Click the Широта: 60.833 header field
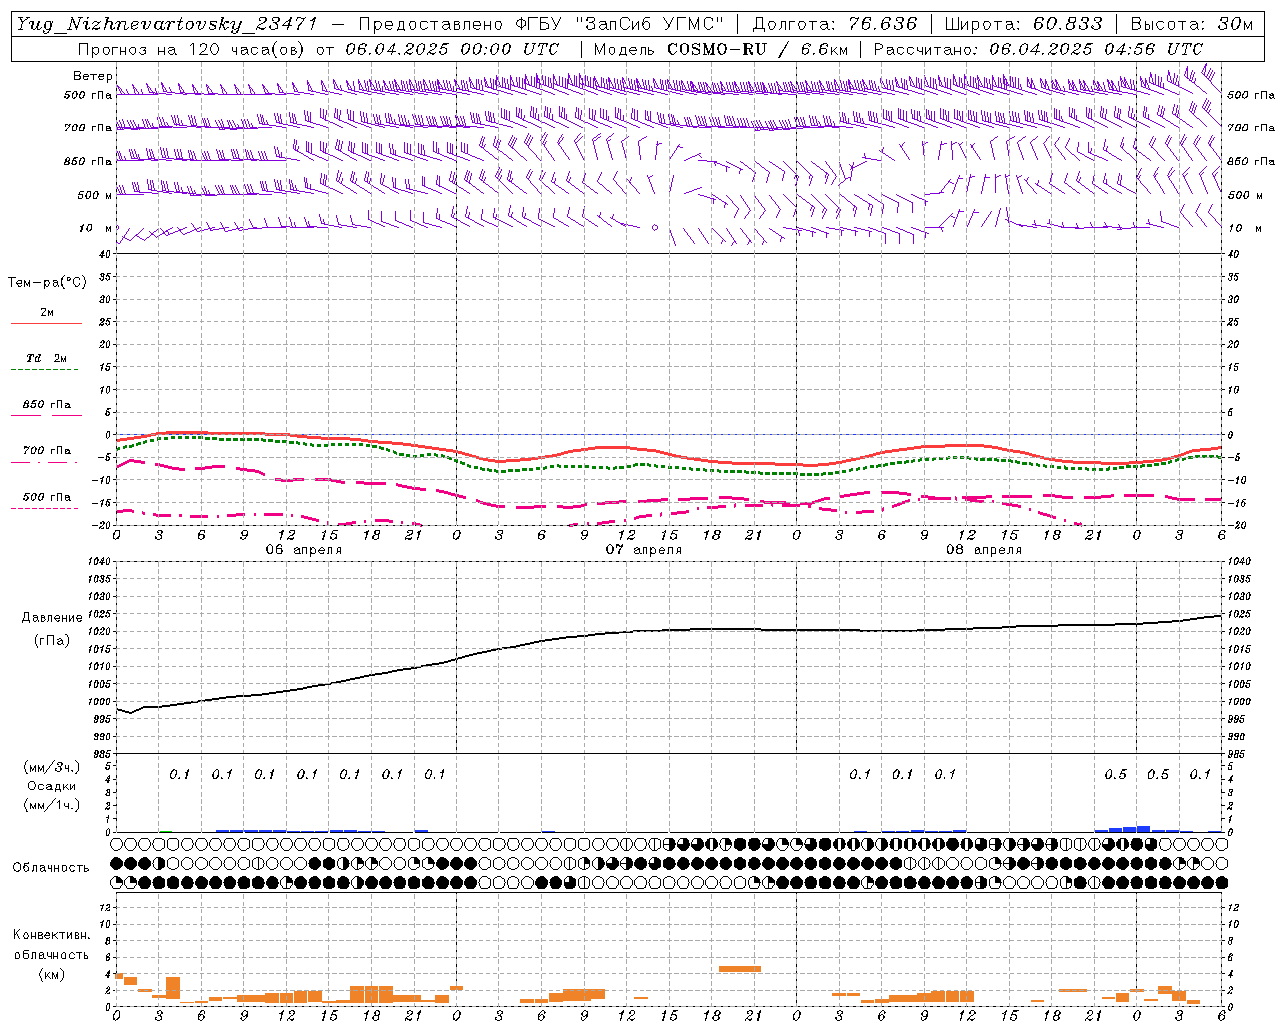The image size is (1280, 1024). pyautogui.click(x=1024, y=24)
